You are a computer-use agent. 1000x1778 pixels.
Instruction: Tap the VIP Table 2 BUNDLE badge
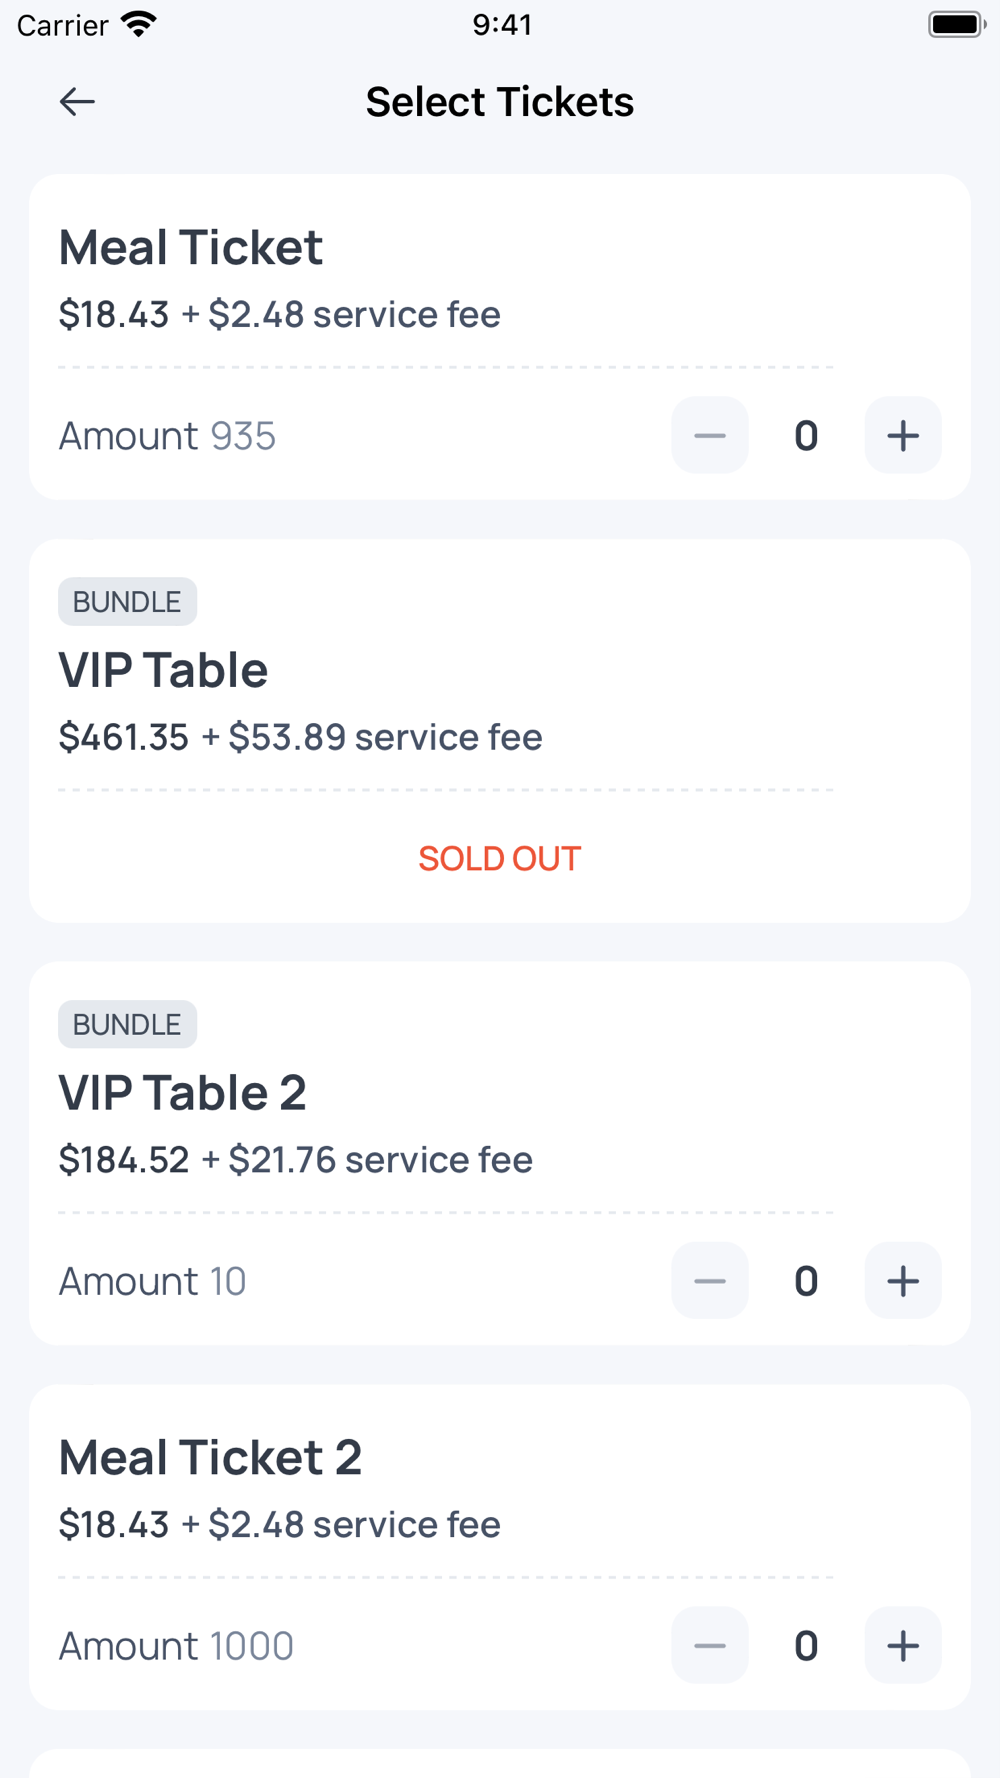click(127, 1025)
